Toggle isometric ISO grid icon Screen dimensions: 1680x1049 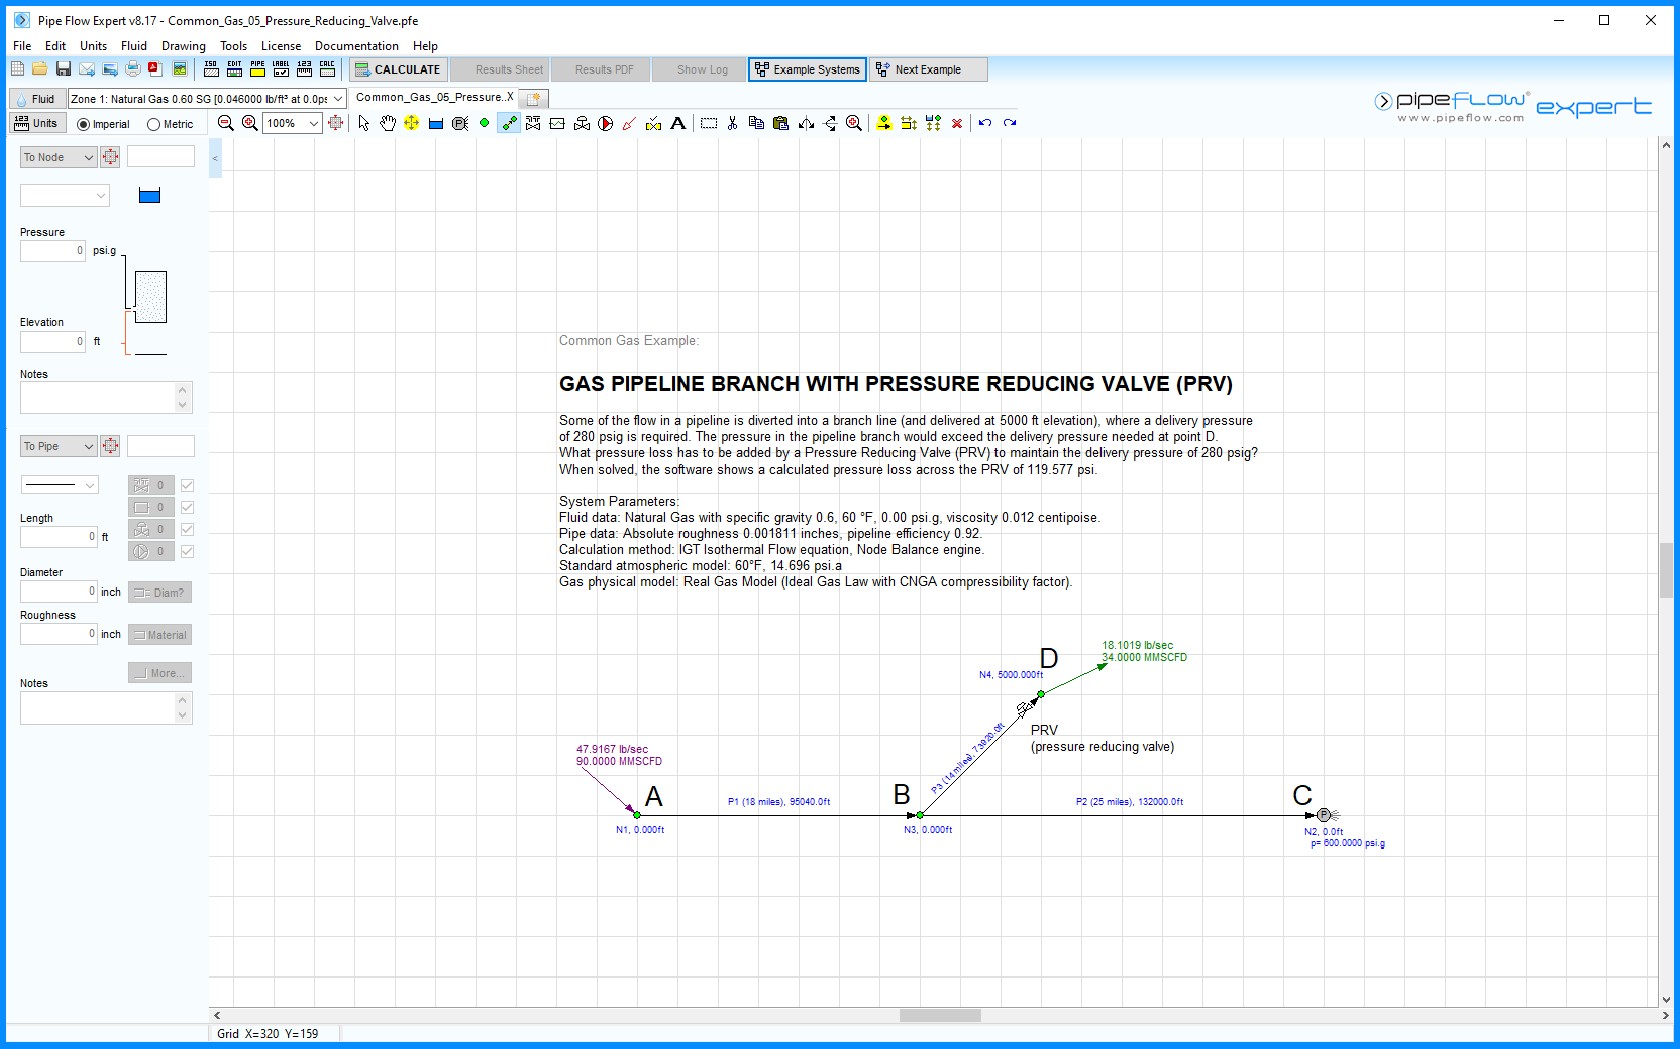coord(211,69)
